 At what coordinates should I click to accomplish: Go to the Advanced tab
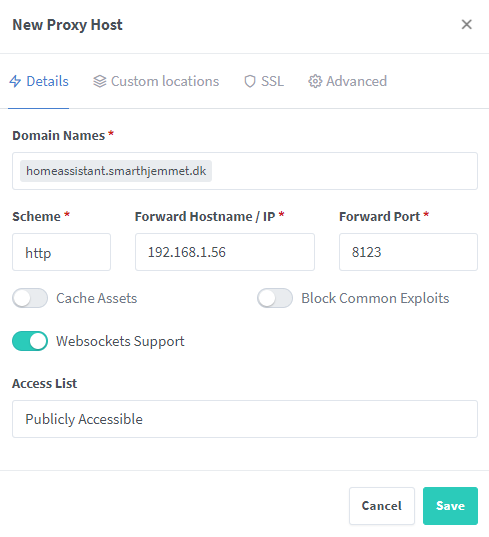point(348,82)
